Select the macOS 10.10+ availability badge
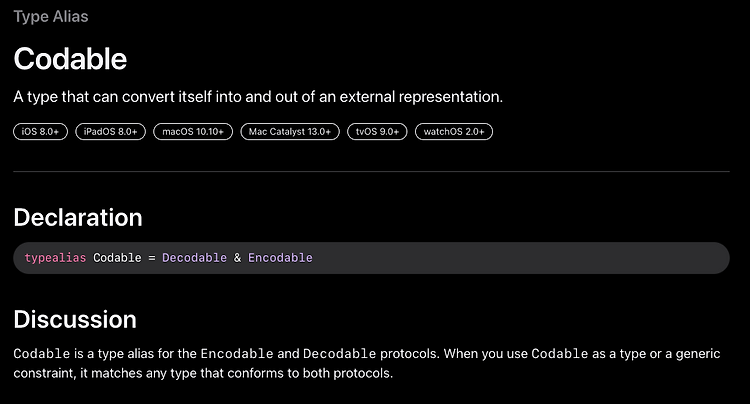This screenshot has width=750, height=404. pyautogui.click(x=193, y=131)
